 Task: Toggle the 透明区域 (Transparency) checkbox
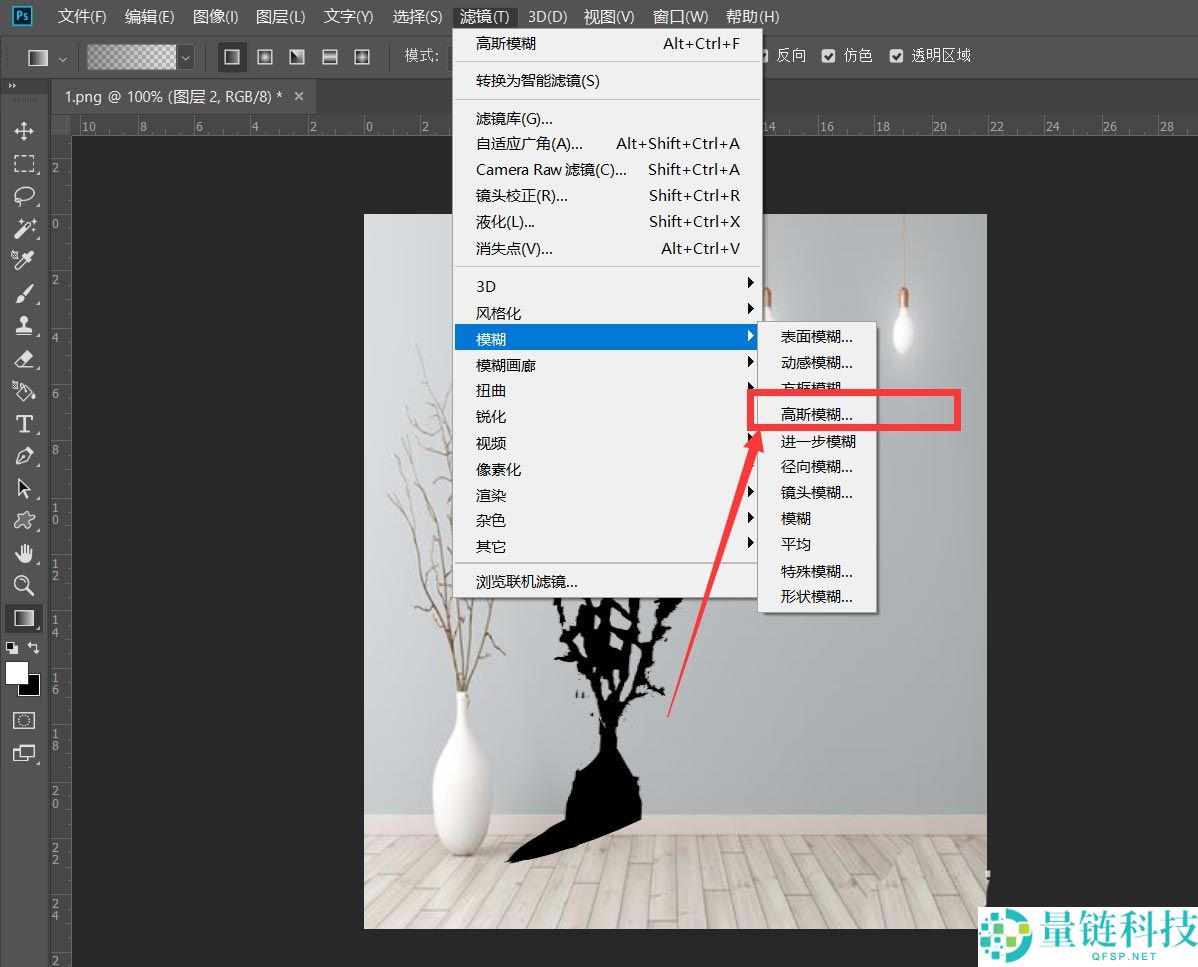pyautogui.click(x=896, y=56)
